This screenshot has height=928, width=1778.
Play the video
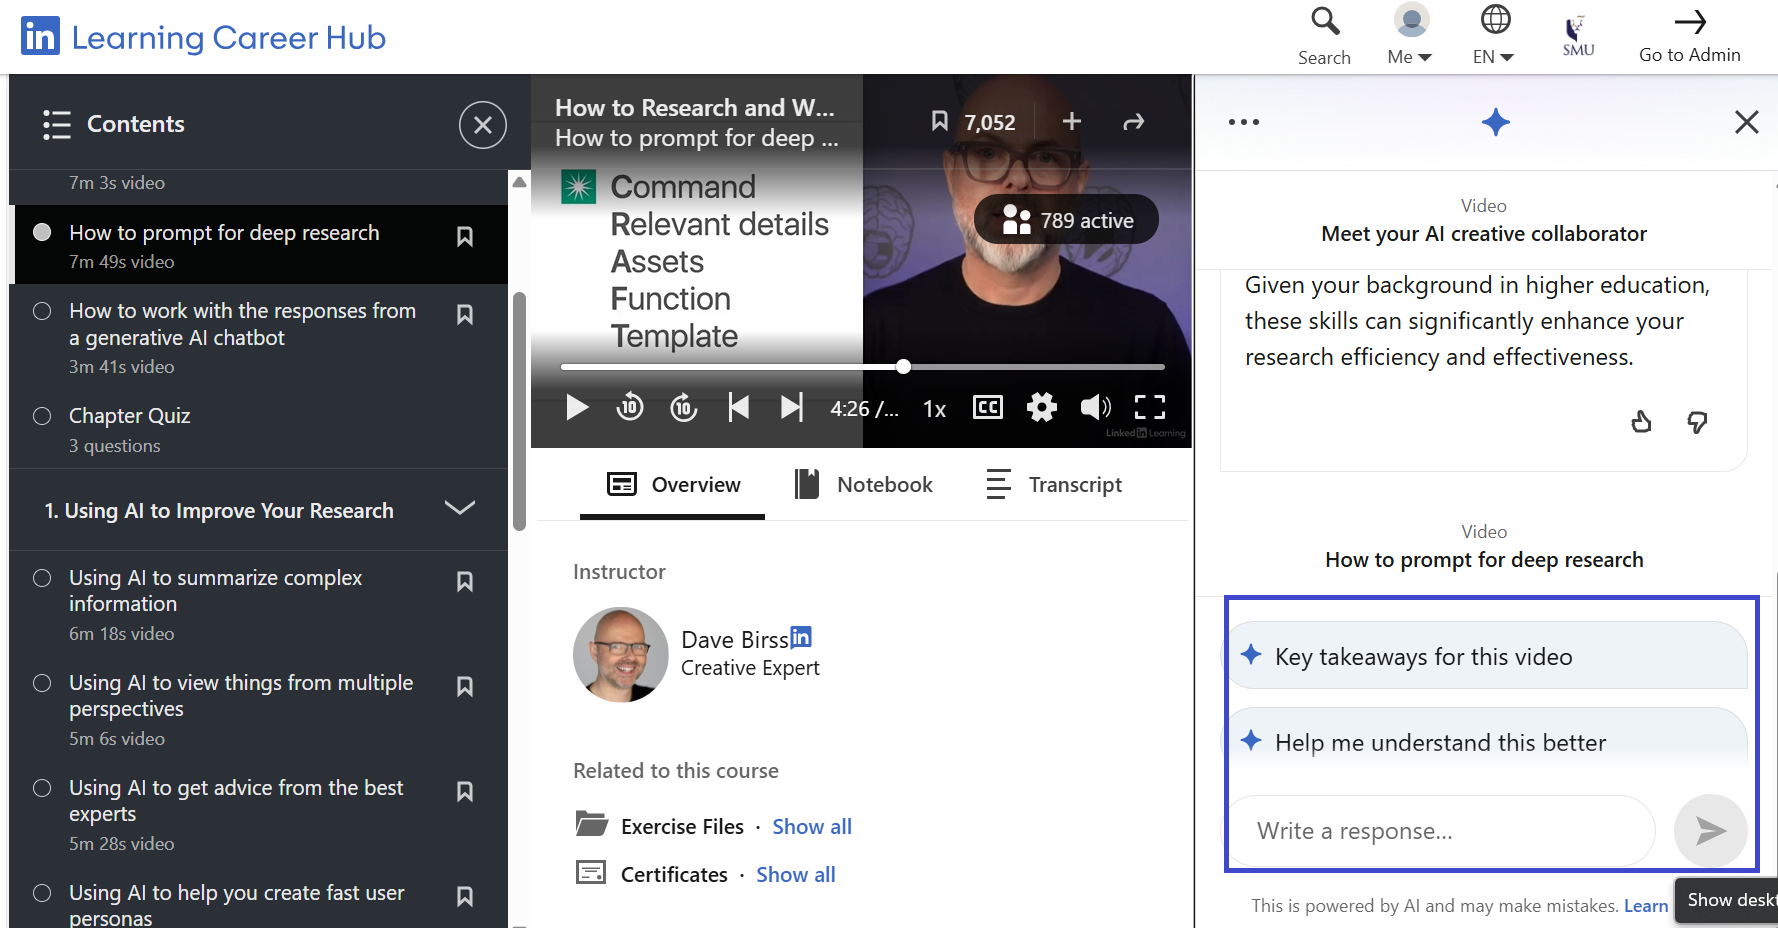pos(576,407)
